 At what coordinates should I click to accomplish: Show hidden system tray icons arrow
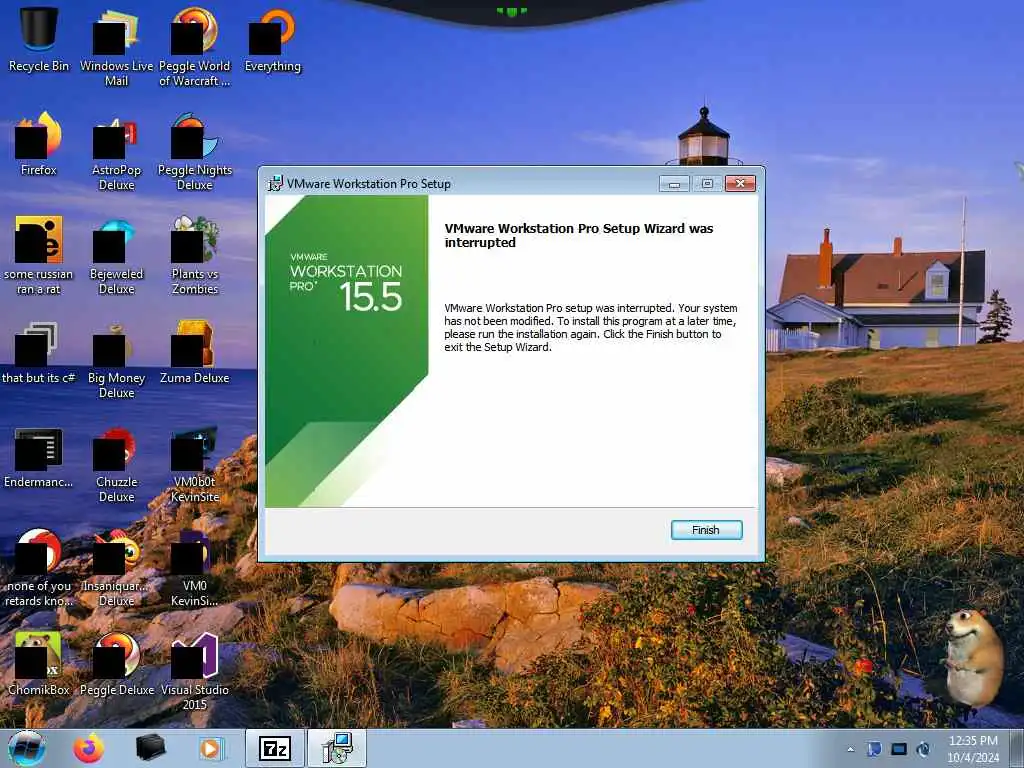tap(850, 749)
